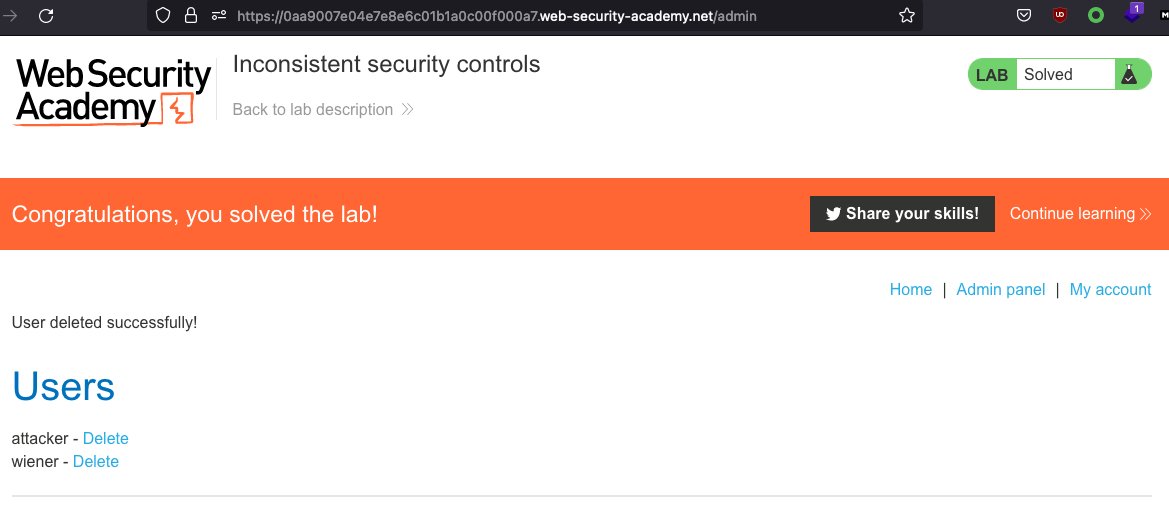The image size is (1169, 508).
Task: Bookmark this page with the star icon
Action: [907, 15]
